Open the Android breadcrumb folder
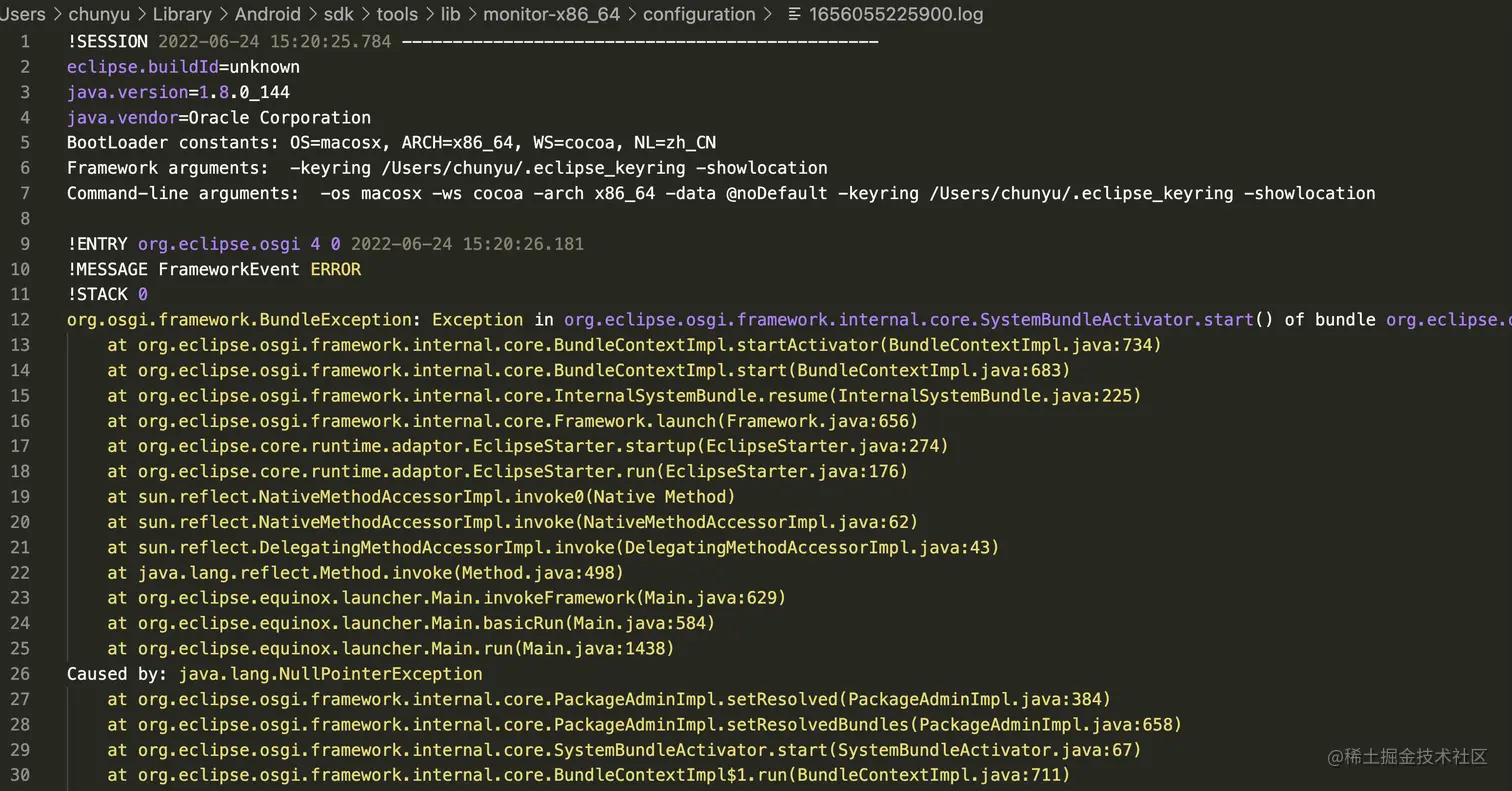Viewport: 1512px width, 791px height. coord(267,14)
